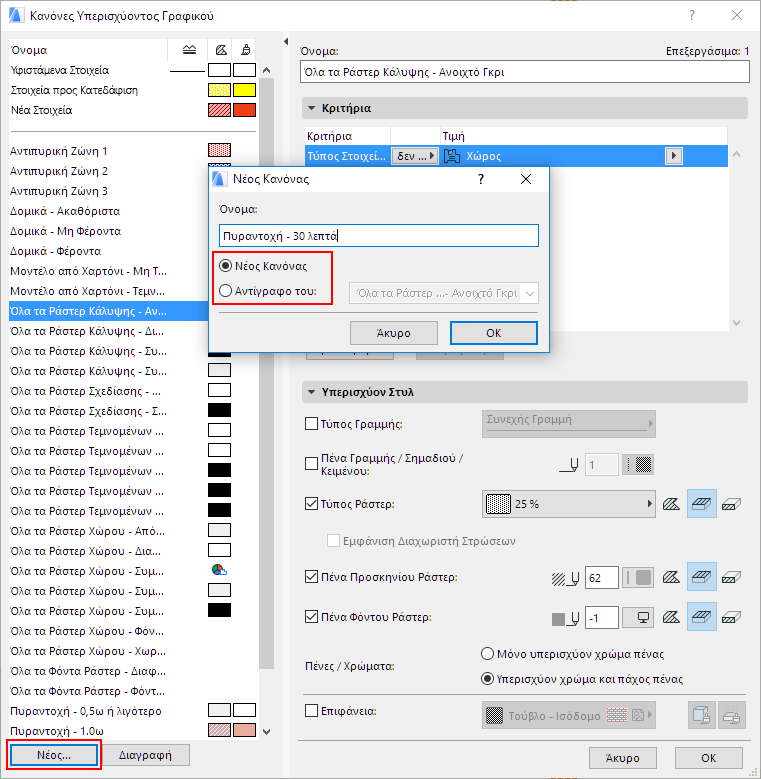
Task: Collapse the Κριτήρια section
Action: click(311, 108)
